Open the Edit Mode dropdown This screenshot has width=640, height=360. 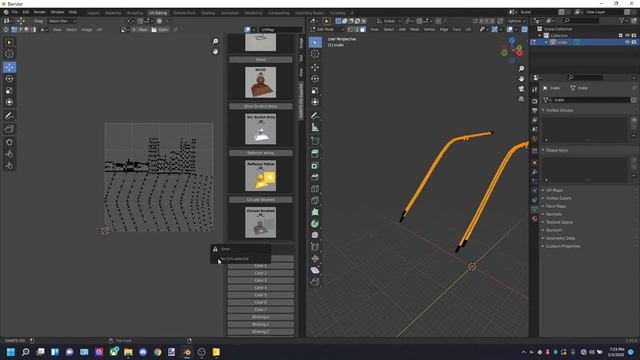click(x=328, y=29)
